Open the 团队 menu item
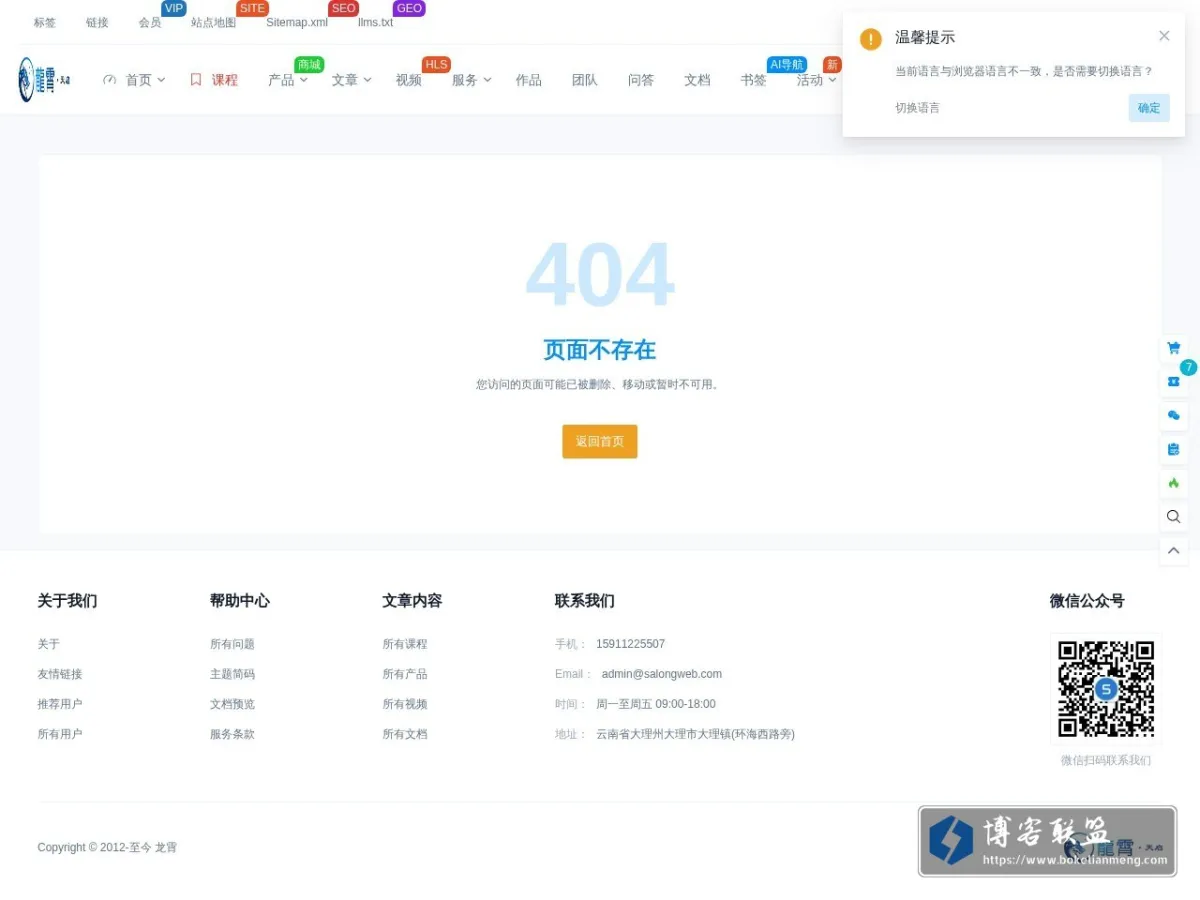This screenshot has width=1200, height=900. click(x=585, y=80)
